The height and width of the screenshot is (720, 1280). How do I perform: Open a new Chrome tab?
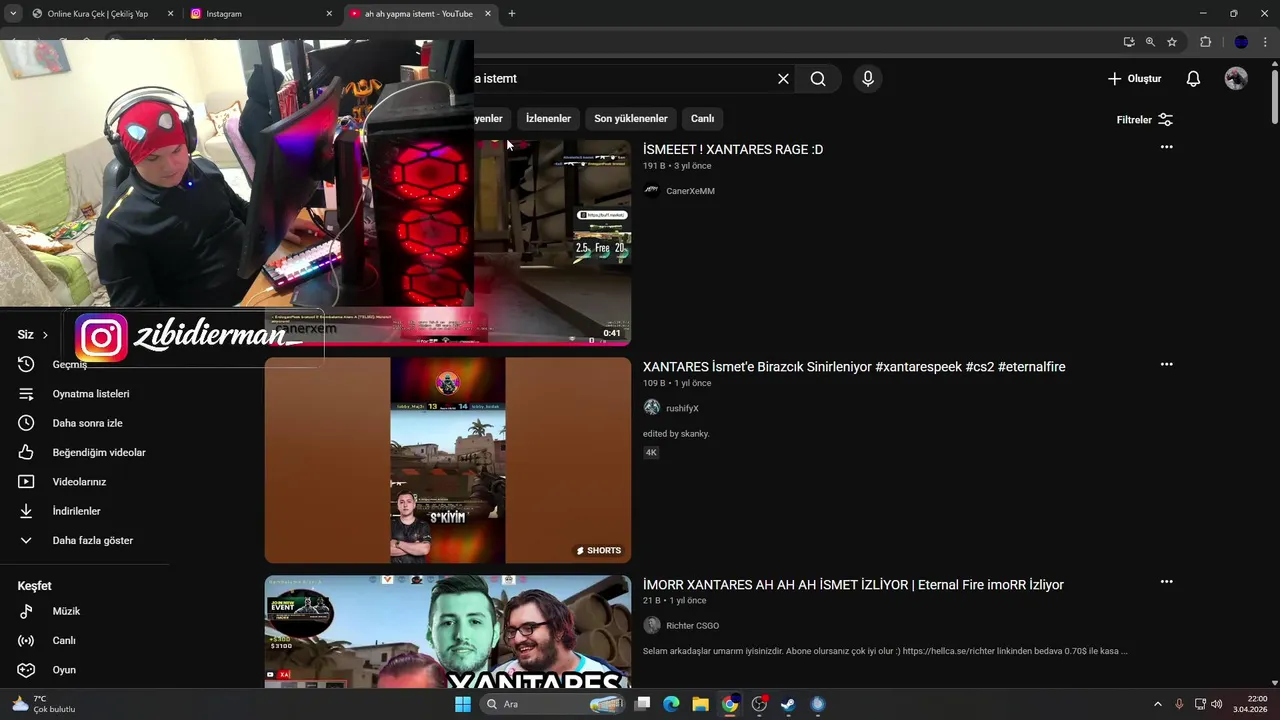[512, 14]
